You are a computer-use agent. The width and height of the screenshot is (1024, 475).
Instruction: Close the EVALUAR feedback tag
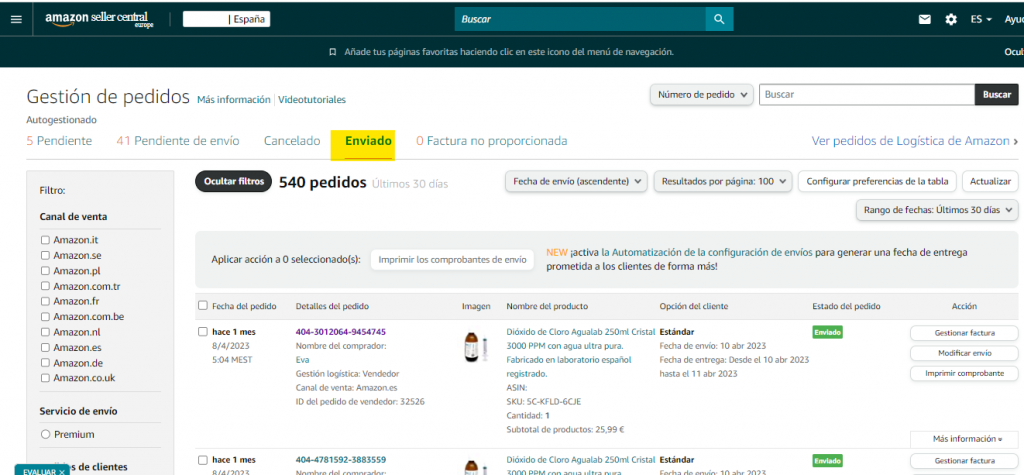tap(61, 472)
